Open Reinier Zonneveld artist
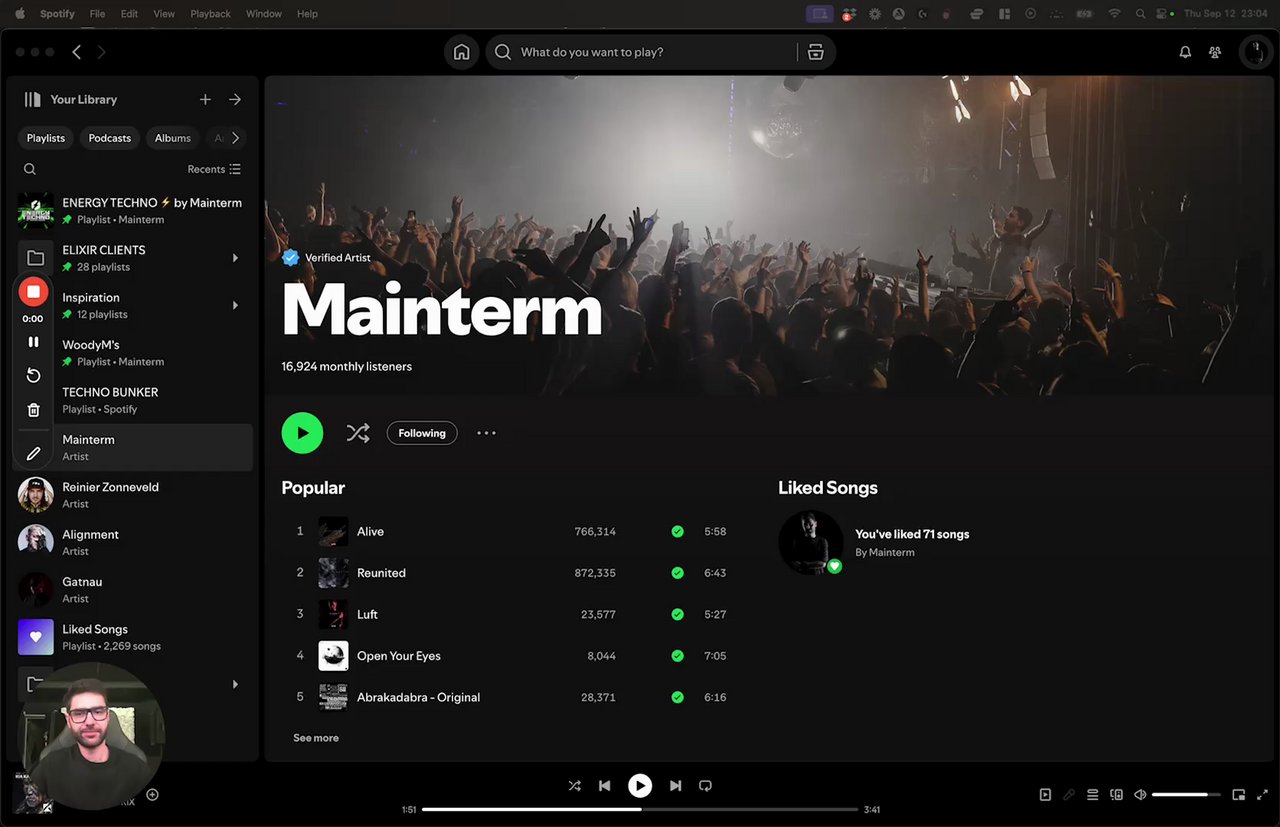The height and width of the screenshot is (827, 1280). tap(134, 495)
